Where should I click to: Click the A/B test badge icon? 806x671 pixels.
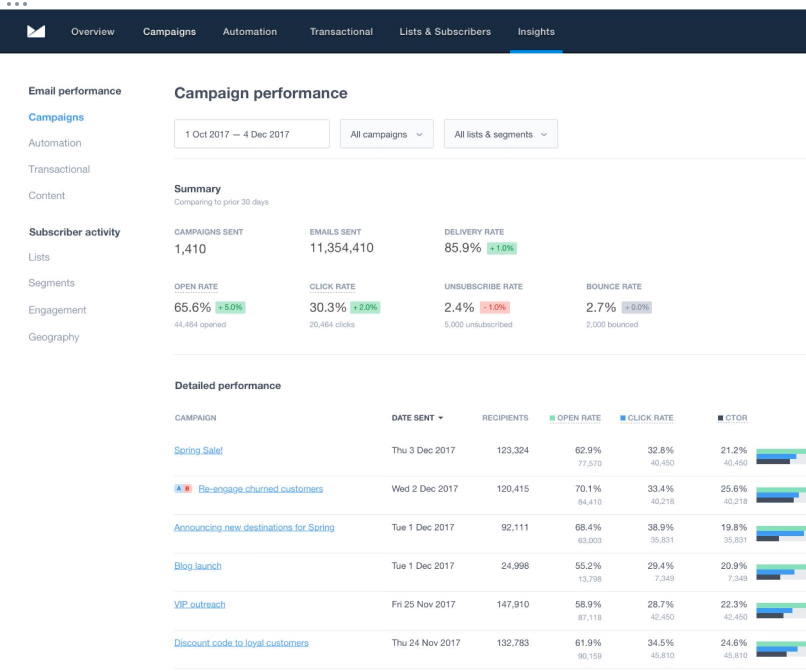pos(183,488)
